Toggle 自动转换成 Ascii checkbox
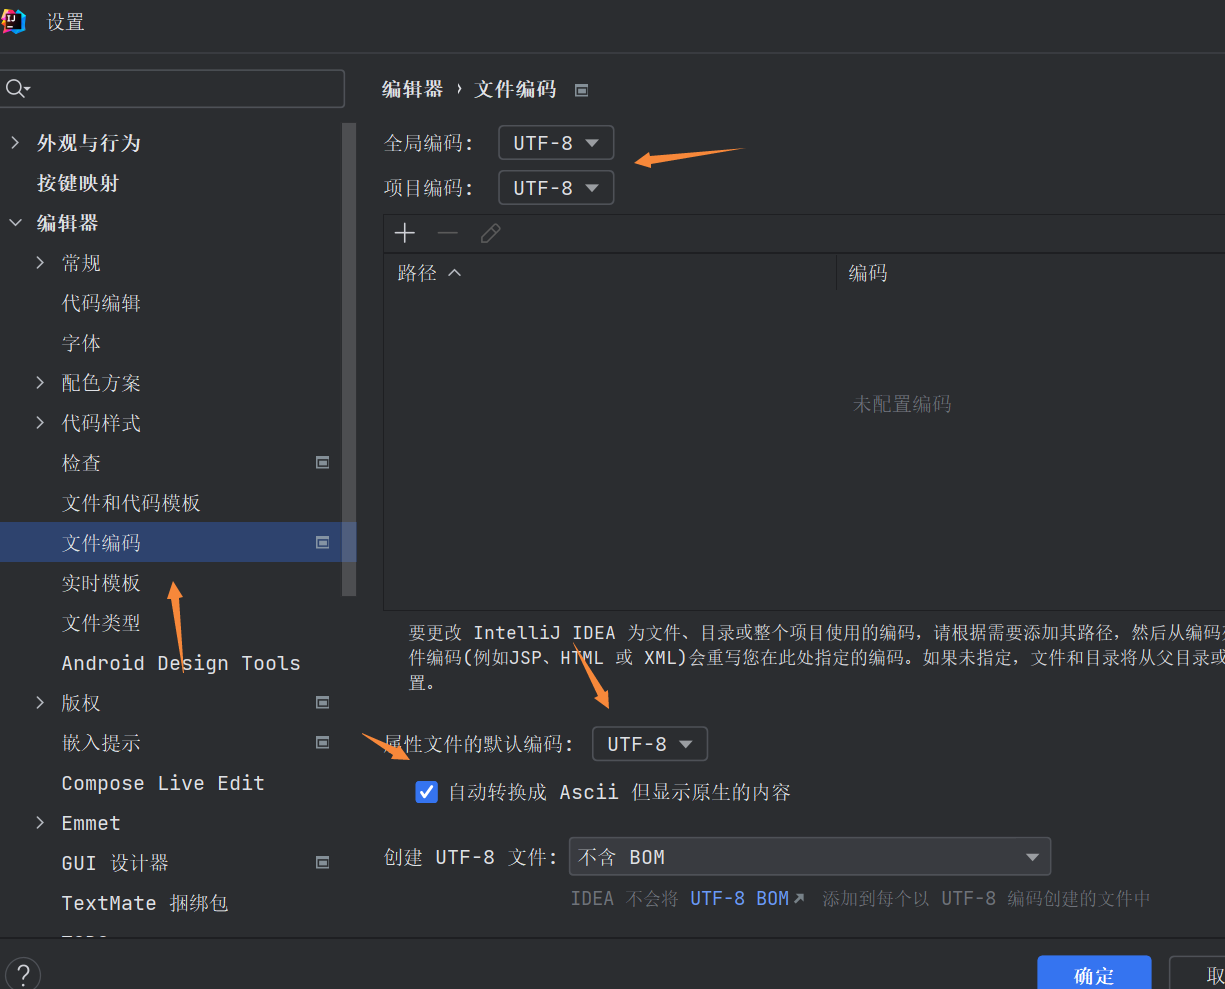Viewport: 1225px width, 989px height. (427, 792)
